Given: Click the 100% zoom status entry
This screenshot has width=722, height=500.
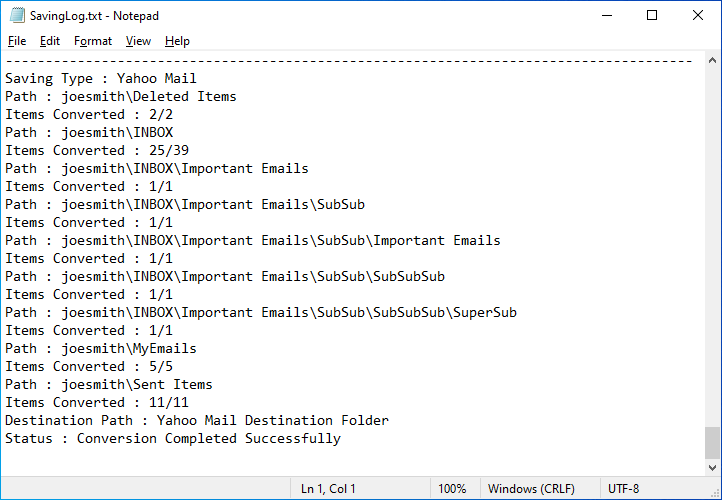Looking at the screenshot, I should (x=452, y=488).
